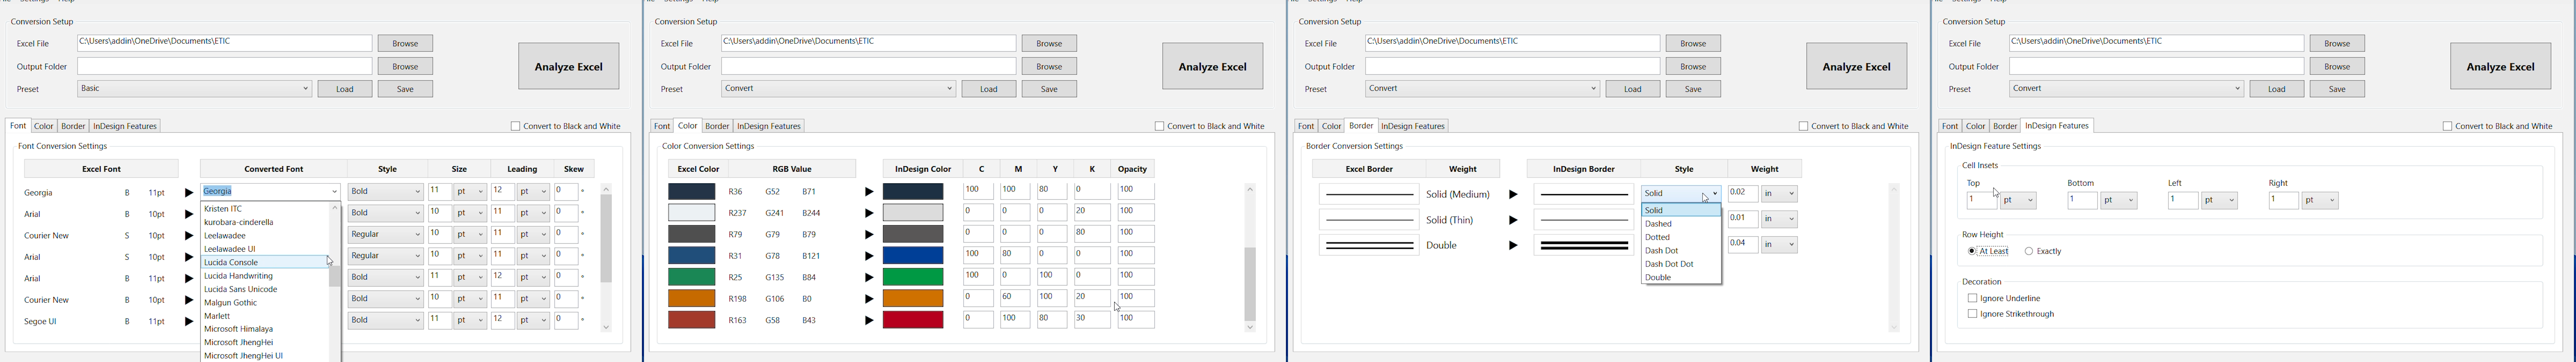Click the arrow beside the R79 G79 B79 color
The width and height of the screenshot is (2576, 362).
[x=869, y=235]
